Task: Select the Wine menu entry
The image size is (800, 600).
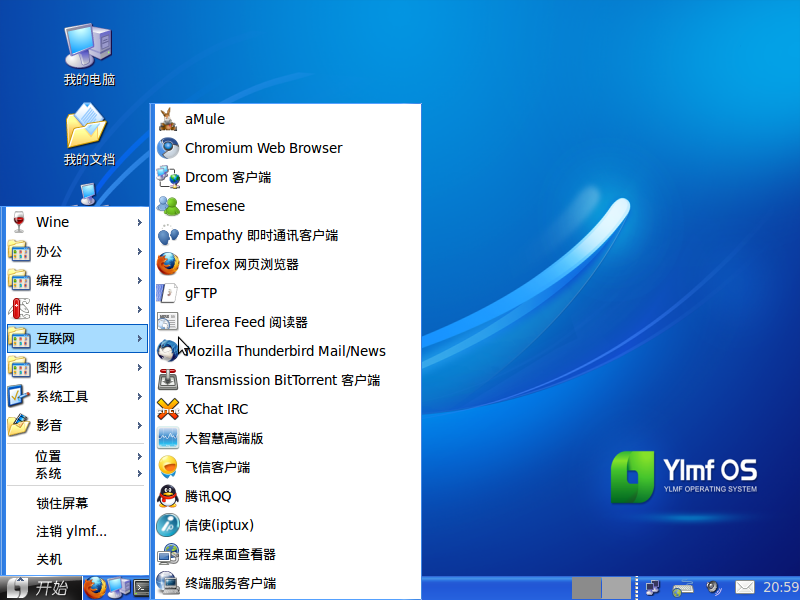Action: [77, 222]
